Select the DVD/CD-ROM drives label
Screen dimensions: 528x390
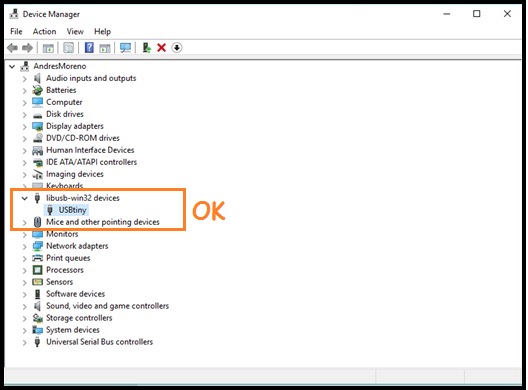(x=83, y=138)
